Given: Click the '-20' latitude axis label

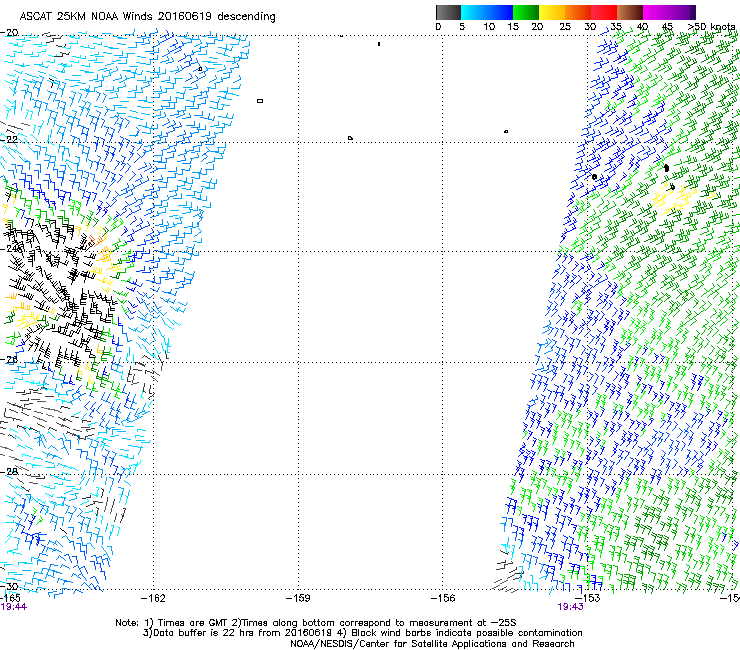Looking at the screenshot, I should coord(9,33).
